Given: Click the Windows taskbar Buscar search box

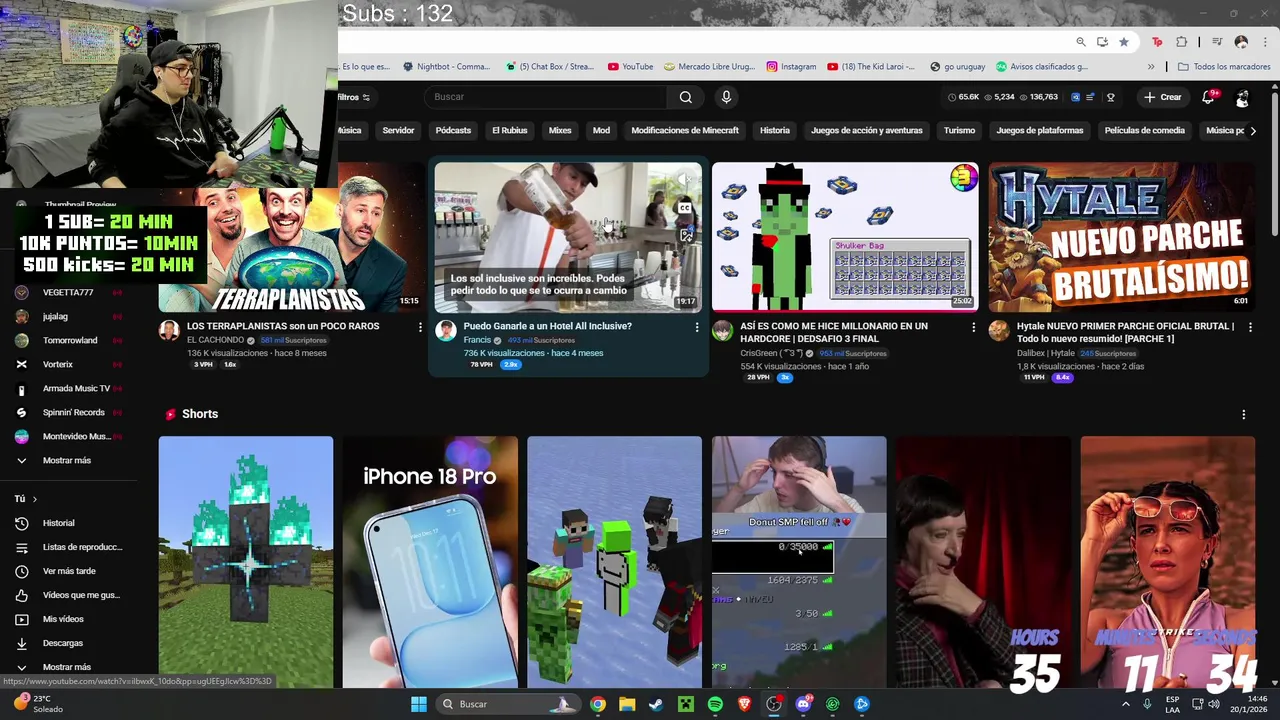Looking at the screenshot, I should 508,704.
